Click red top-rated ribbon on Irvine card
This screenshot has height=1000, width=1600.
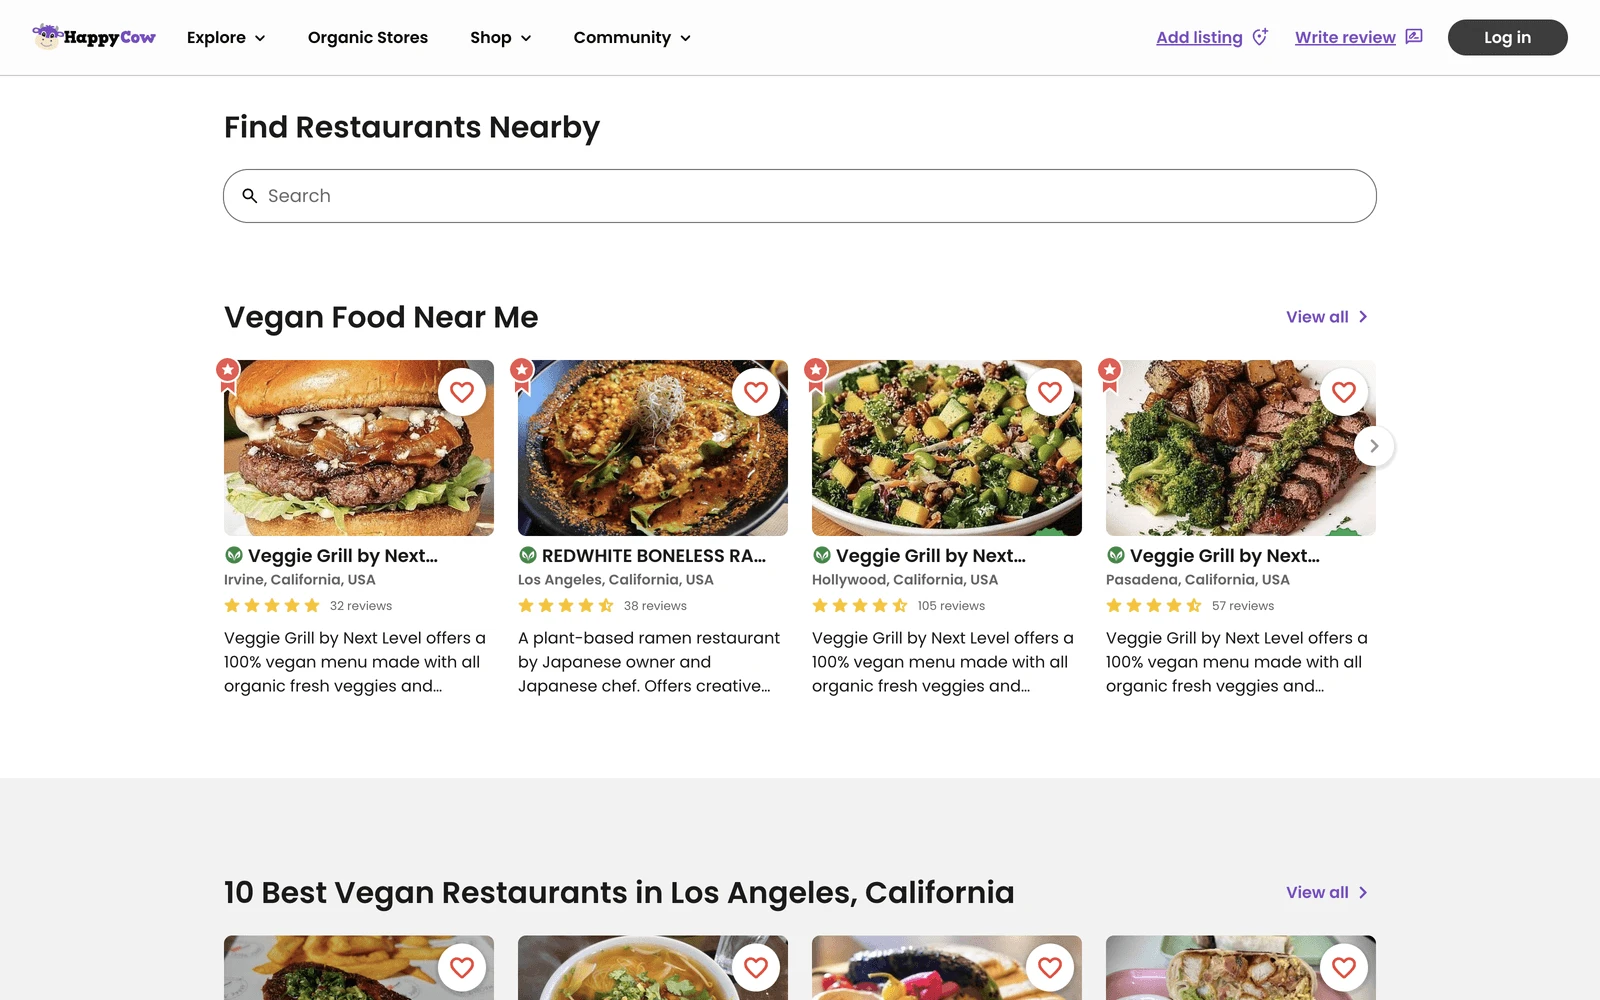[x=228, y=375]
